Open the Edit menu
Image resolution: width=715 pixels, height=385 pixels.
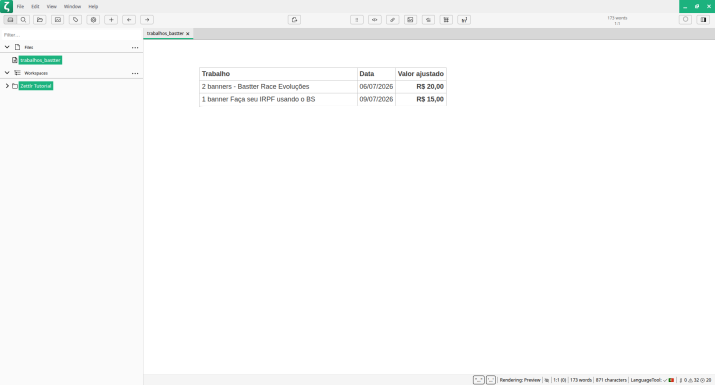(35, 6)
